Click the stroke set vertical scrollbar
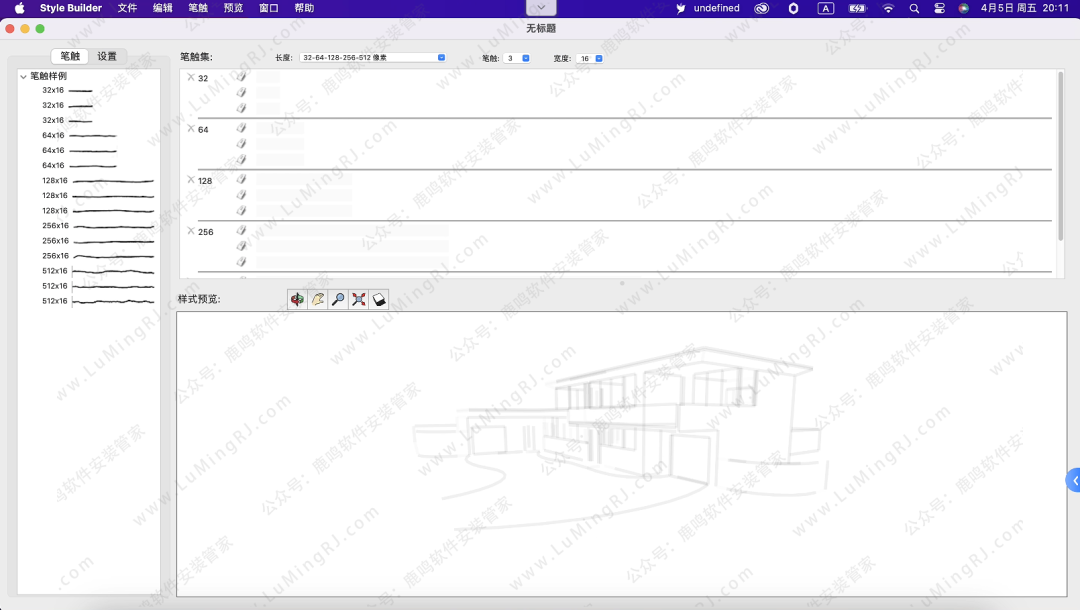Screen dimensions: 1080x610 tap(1060, 155)
